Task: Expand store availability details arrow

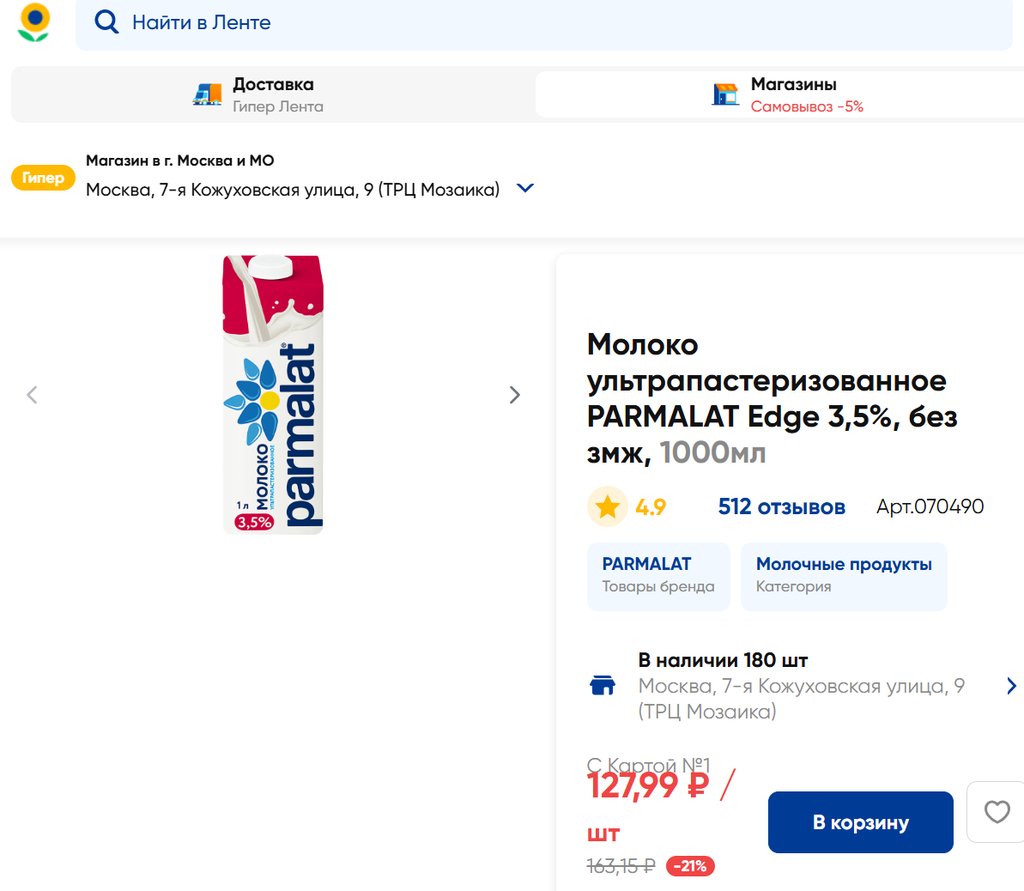Action: pos(1010,686)
